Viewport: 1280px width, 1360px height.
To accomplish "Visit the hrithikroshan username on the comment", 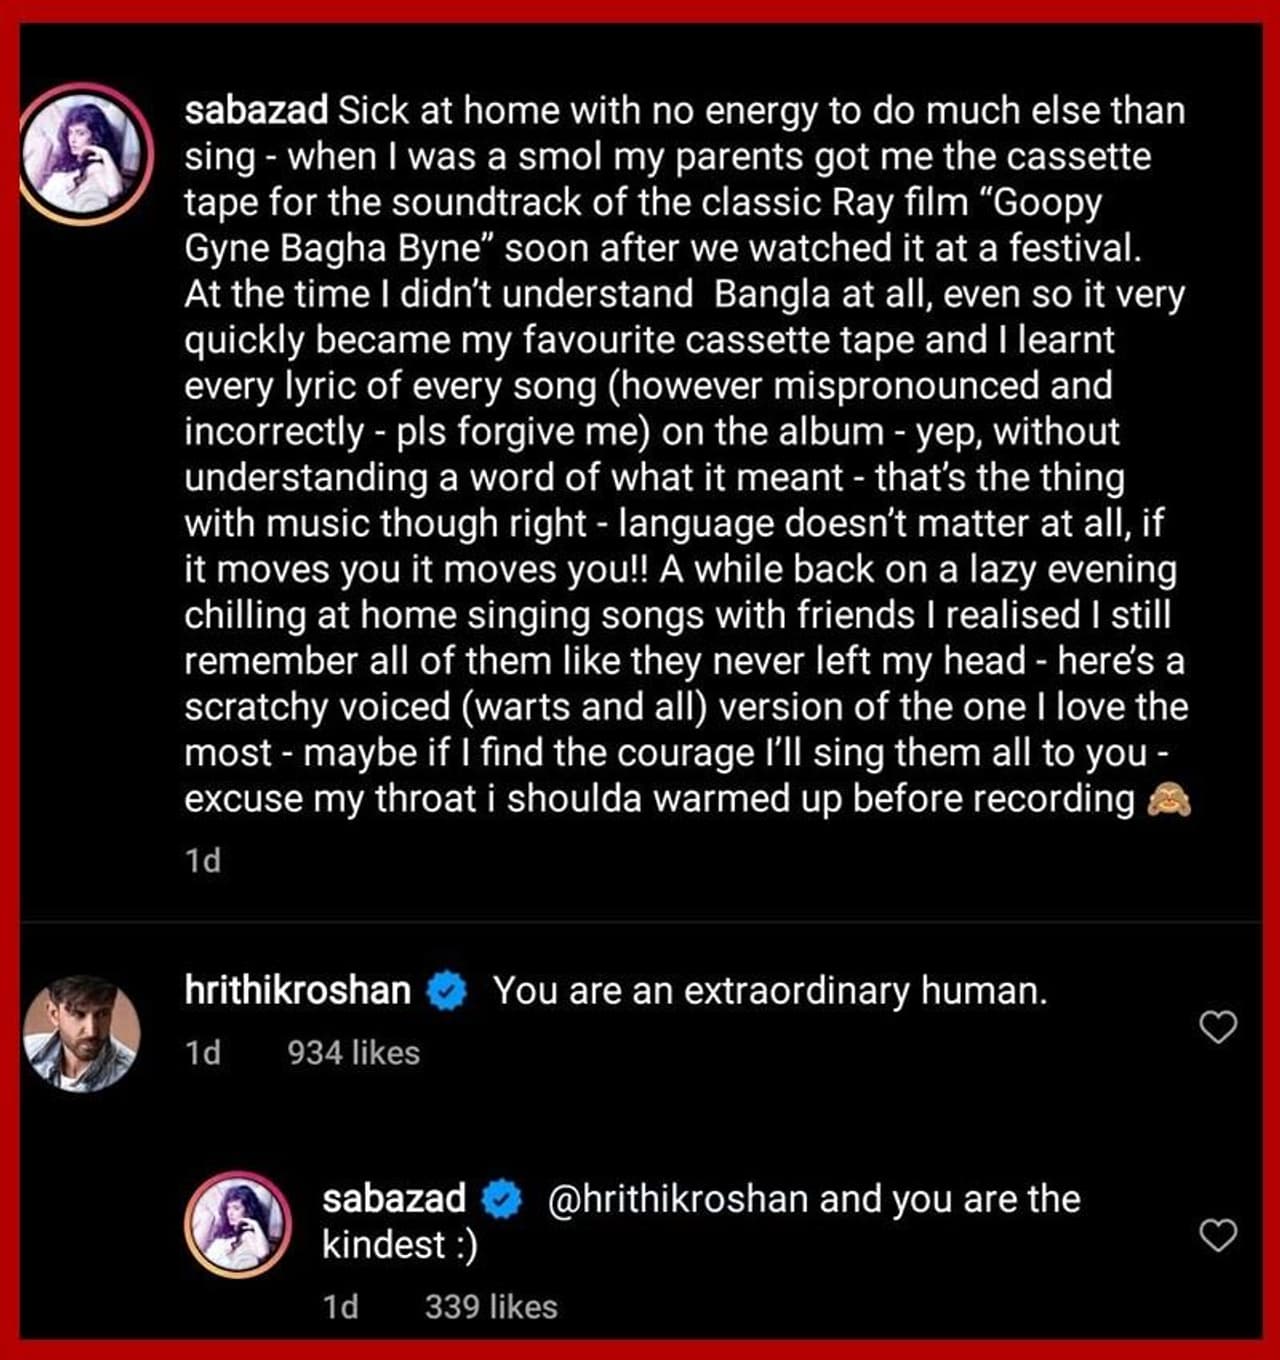I will pyautogui.click(x=298, y=990).
